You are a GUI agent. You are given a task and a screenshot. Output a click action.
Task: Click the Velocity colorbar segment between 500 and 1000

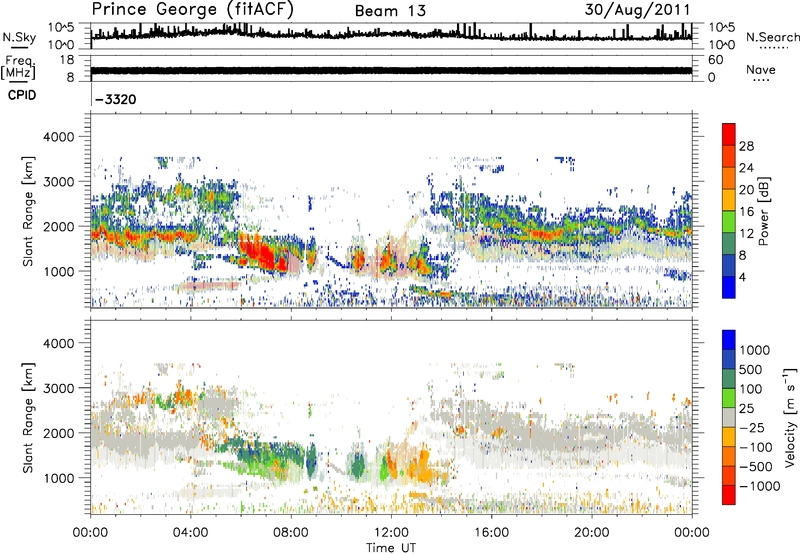[729, 359]
